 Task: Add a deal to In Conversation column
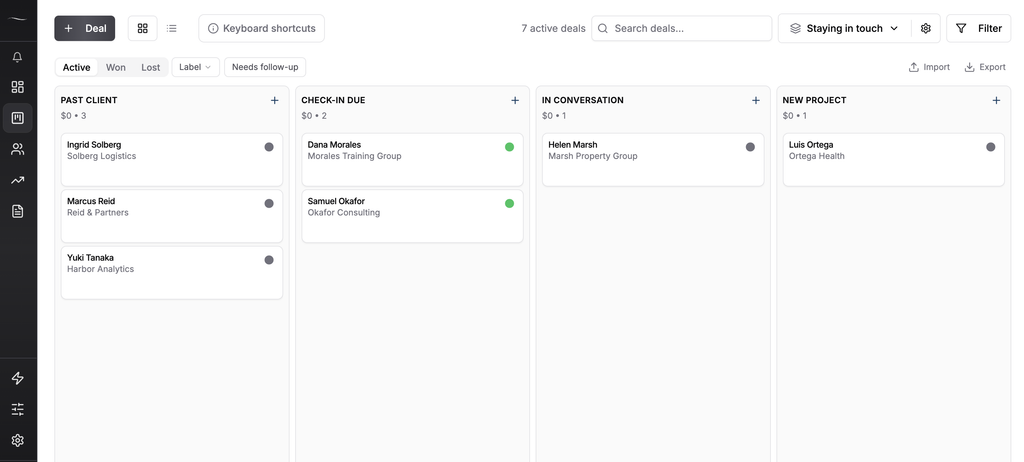pos(756,100)
